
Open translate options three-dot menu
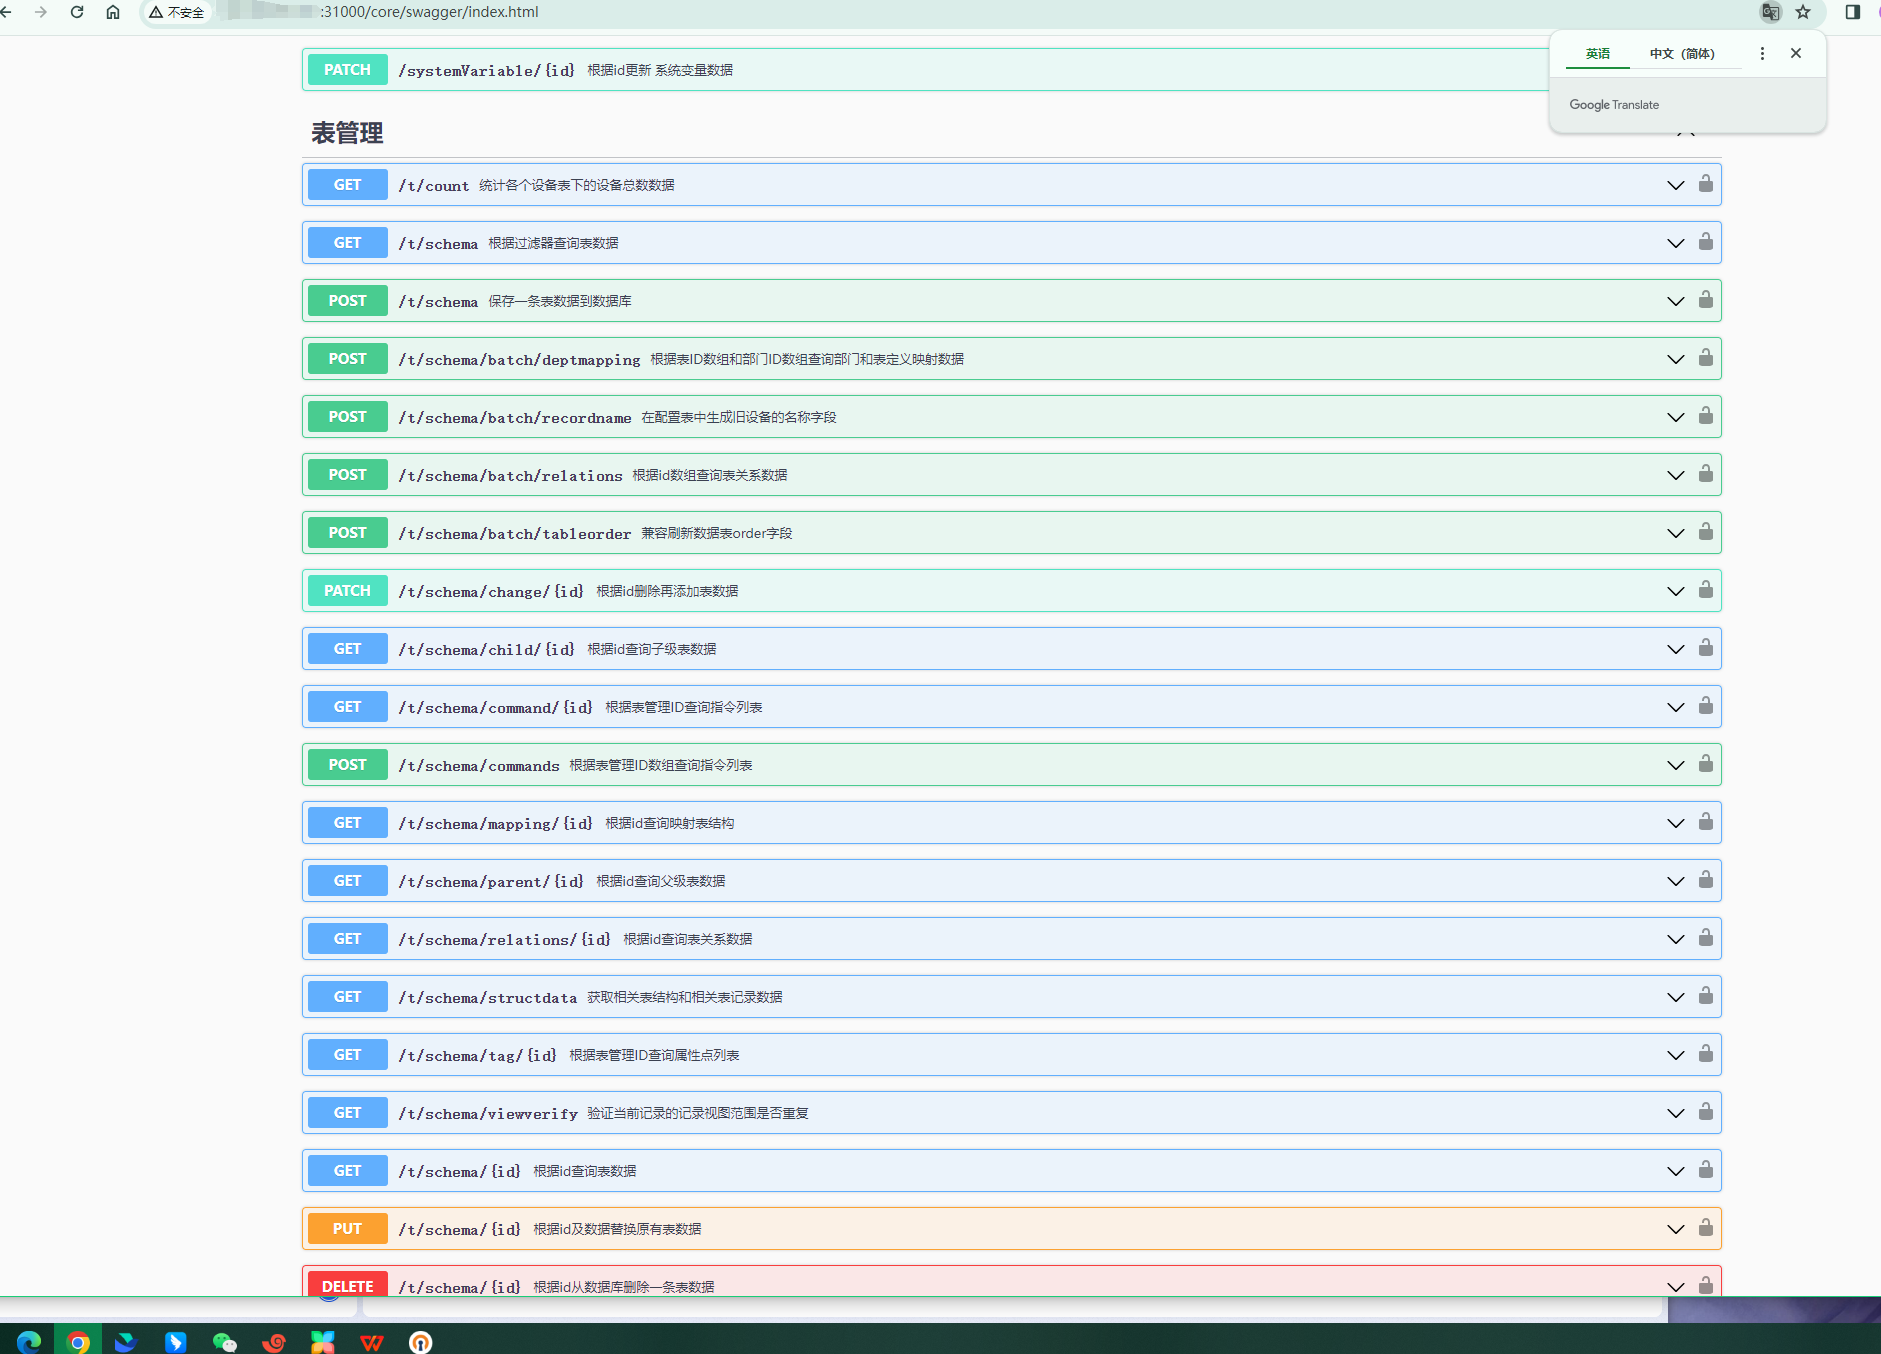pyautogui.click(x=1762, y=53)
